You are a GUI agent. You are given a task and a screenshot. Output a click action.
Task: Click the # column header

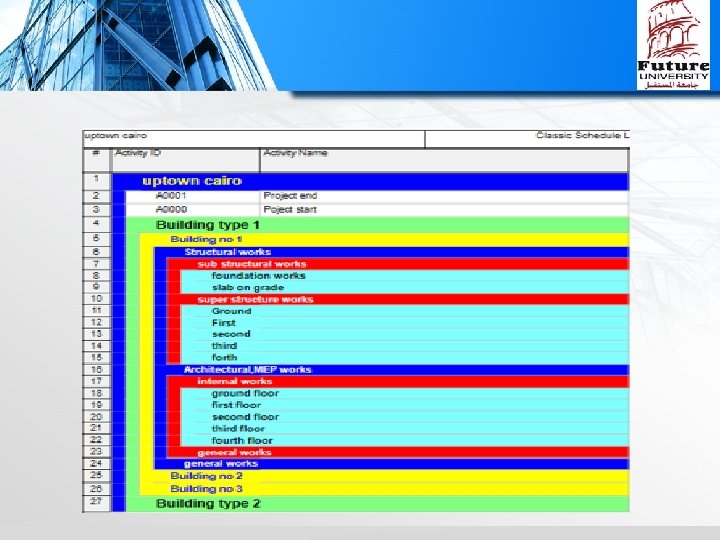tap(97, 160)
